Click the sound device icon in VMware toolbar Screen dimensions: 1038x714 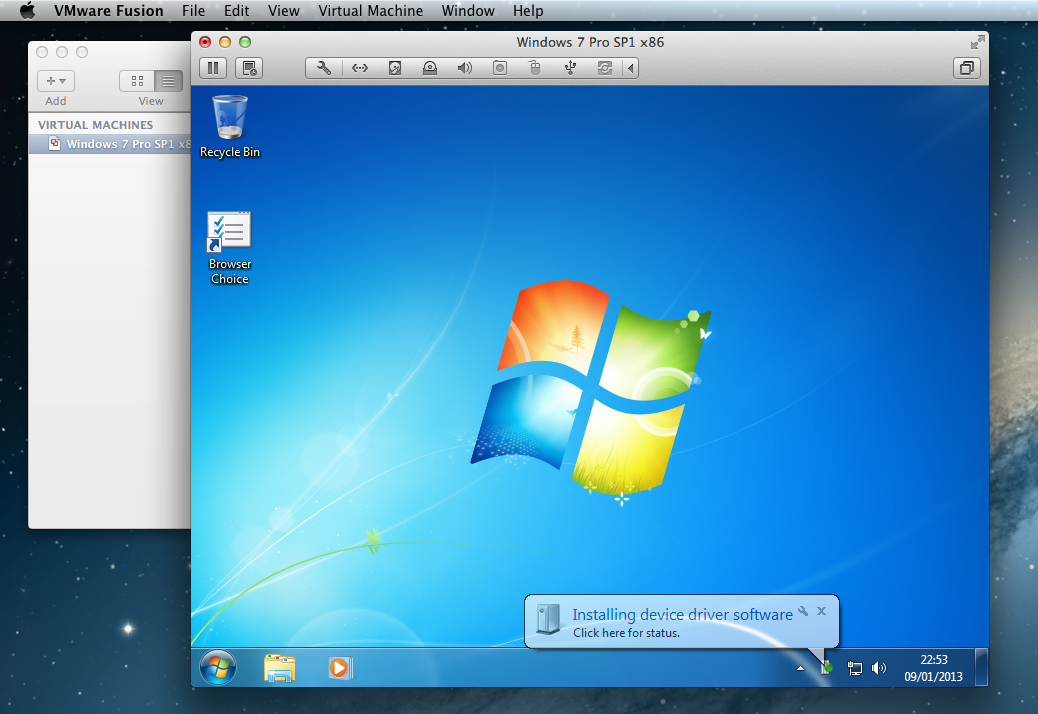pos(464,68)
